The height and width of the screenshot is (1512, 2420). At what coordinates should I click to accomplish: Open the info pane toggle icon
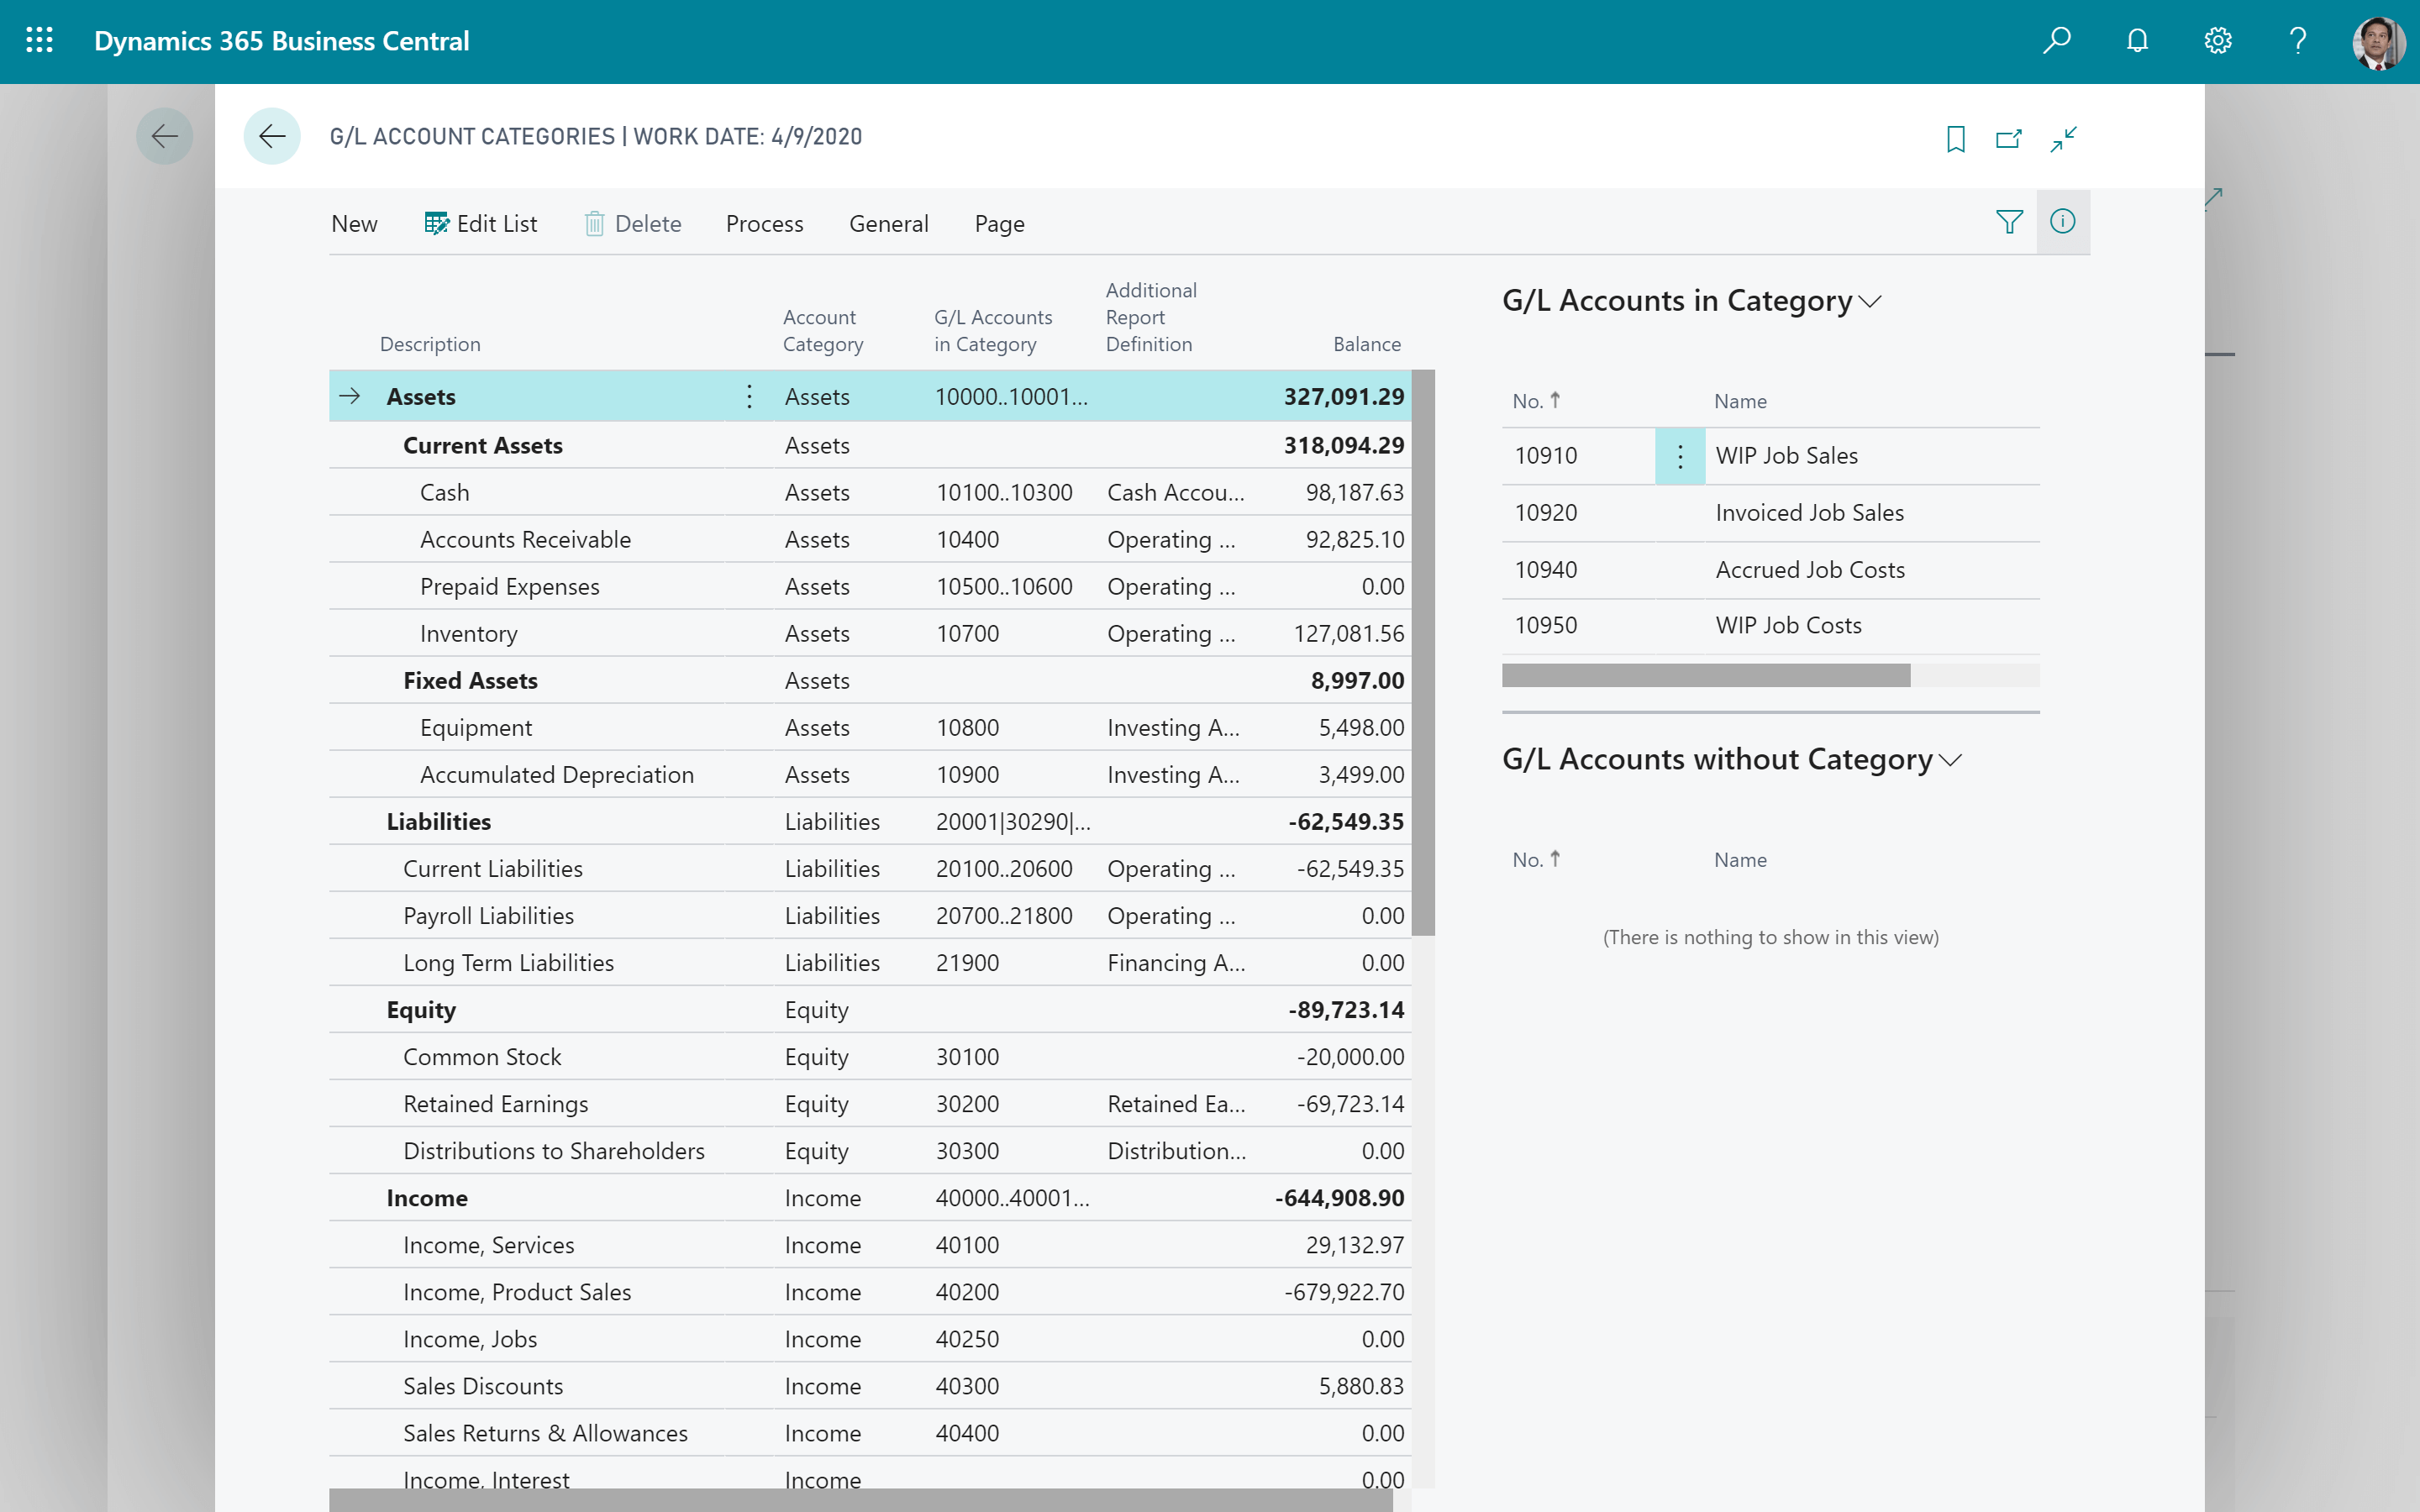2064,222
